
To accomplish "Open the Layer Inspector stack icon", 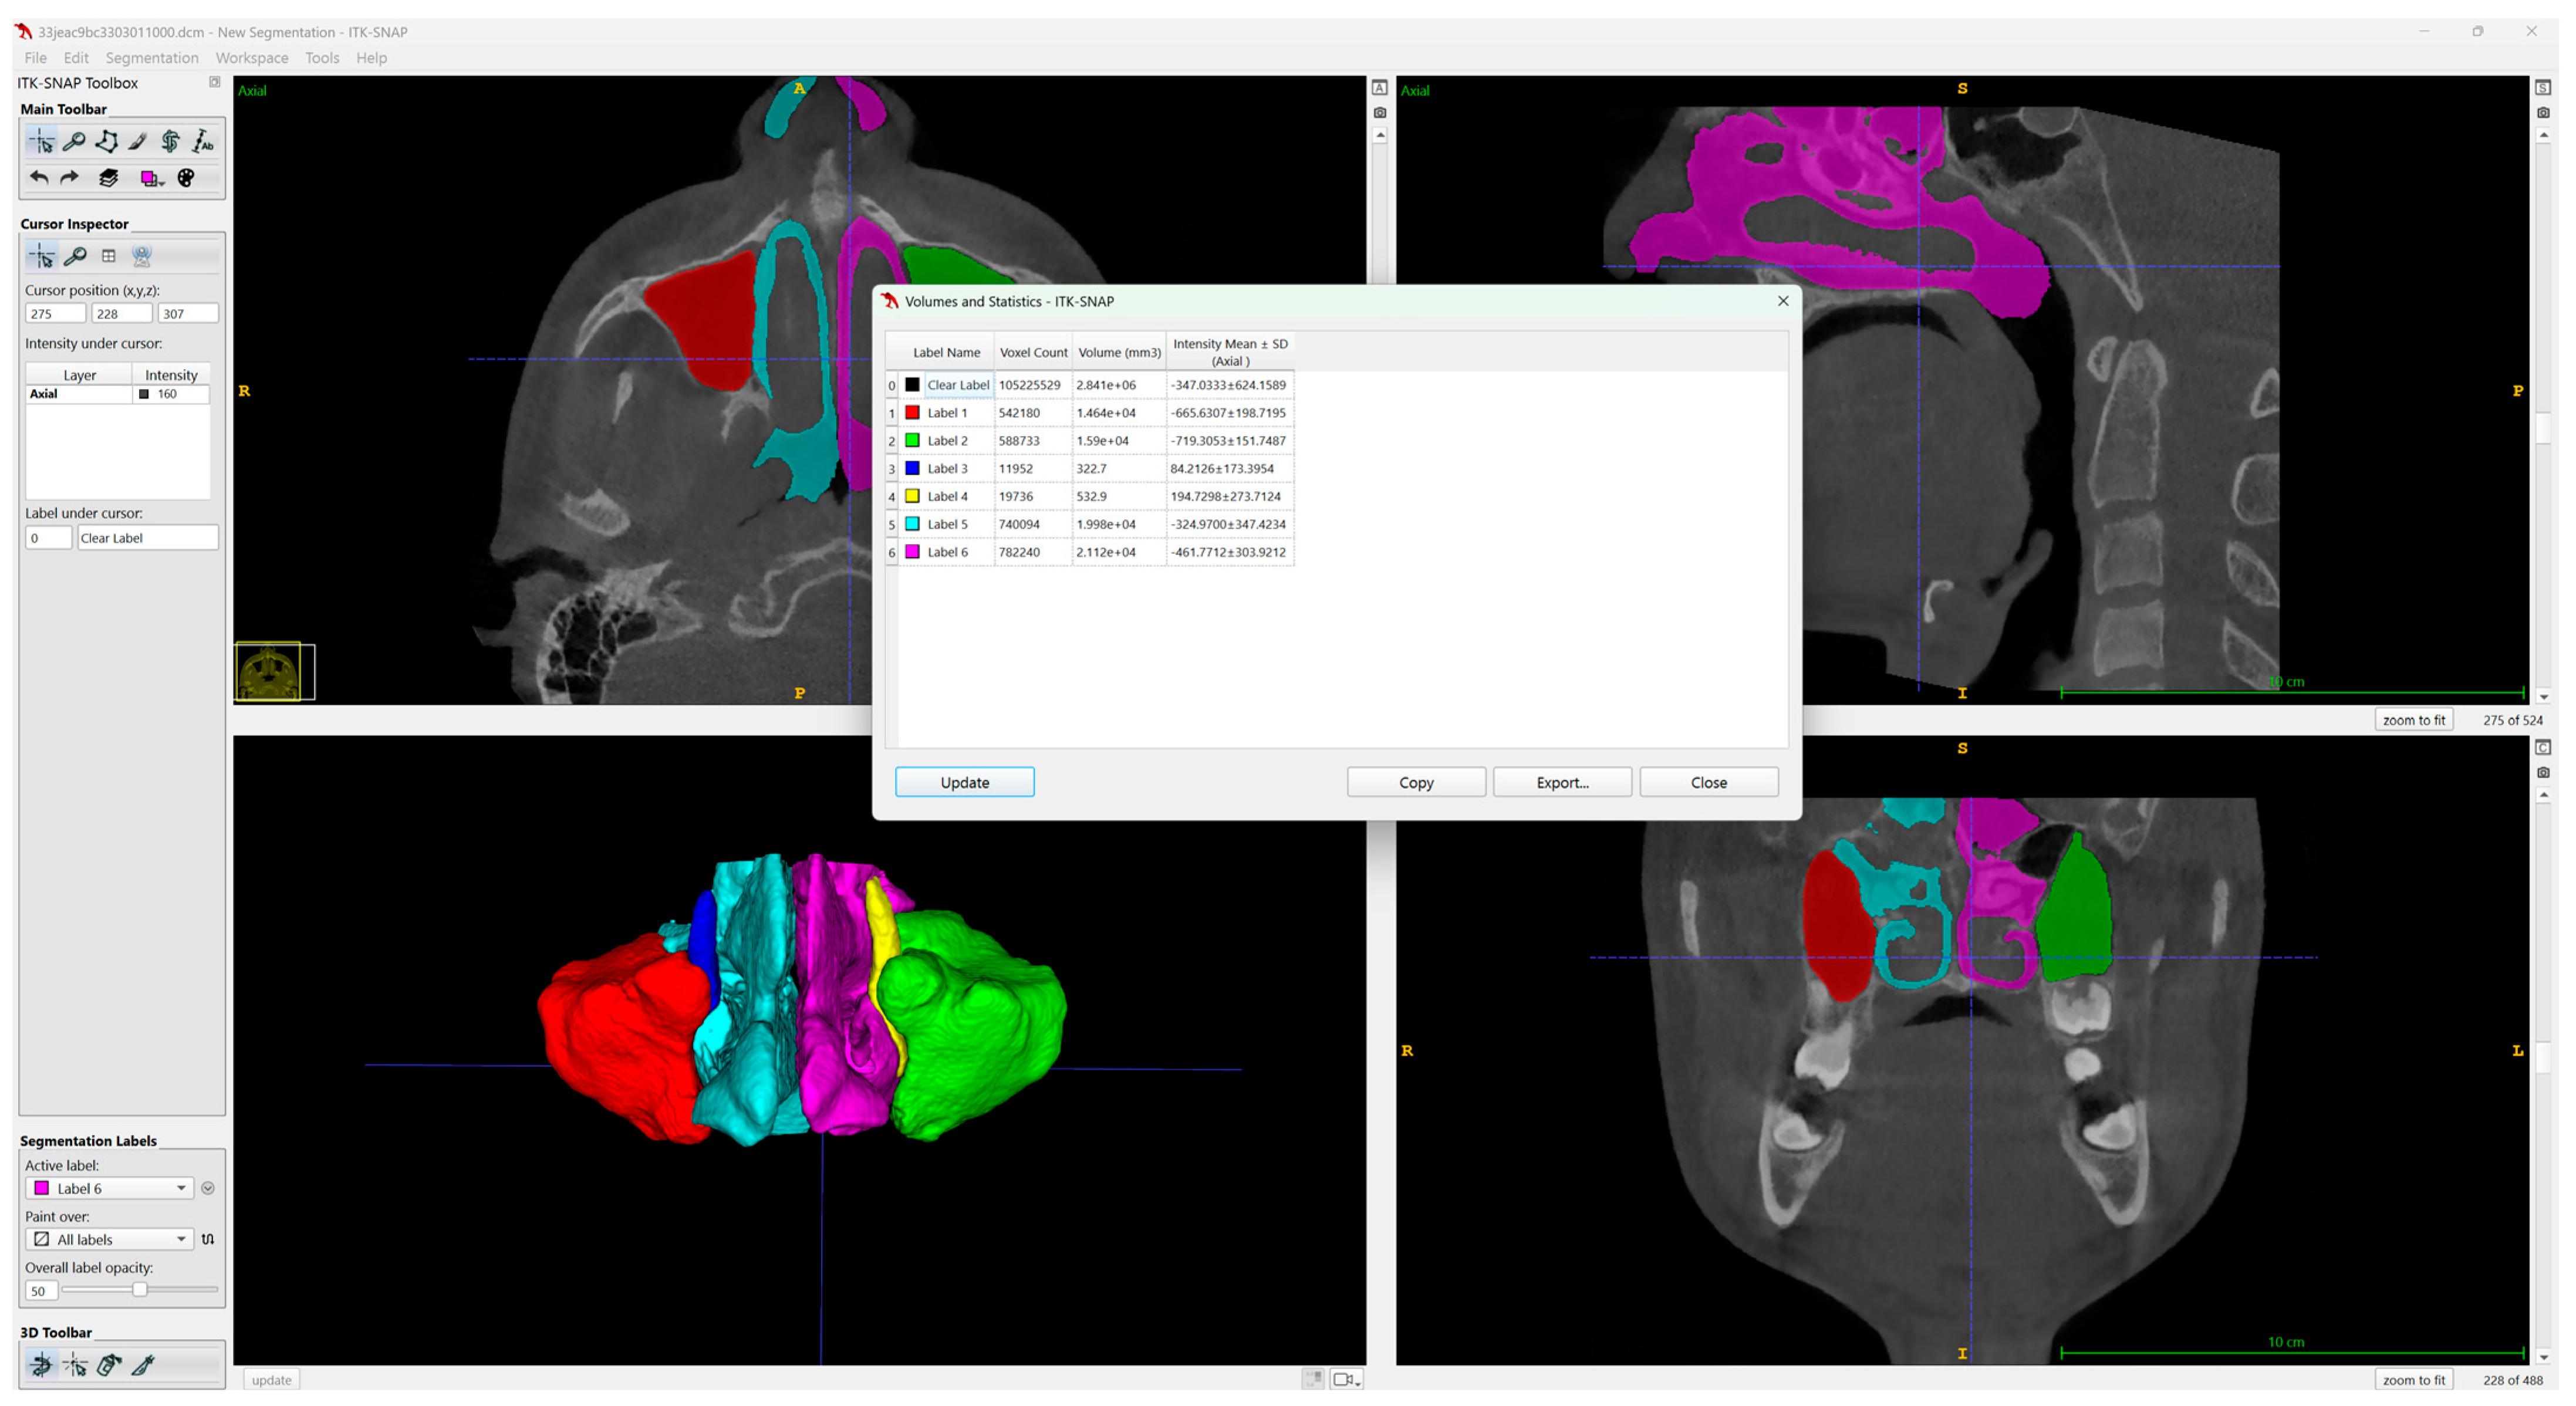I will [109, 178].
